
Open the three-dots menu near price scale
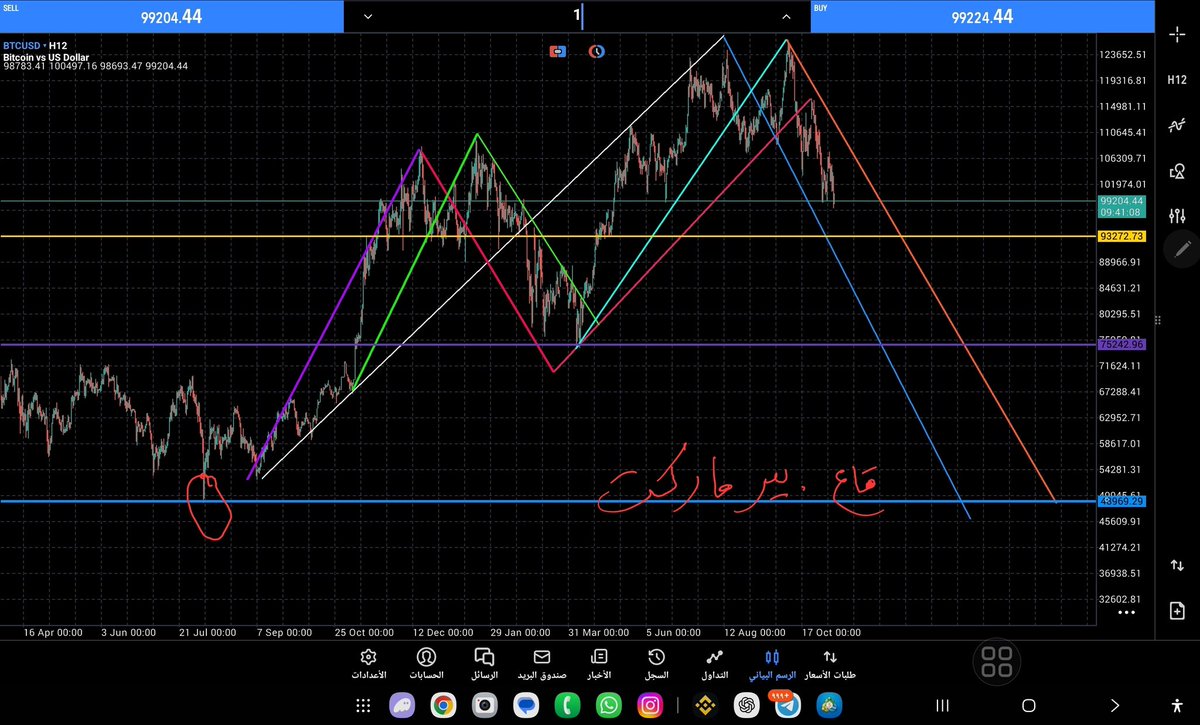(x=1128, y=611)
